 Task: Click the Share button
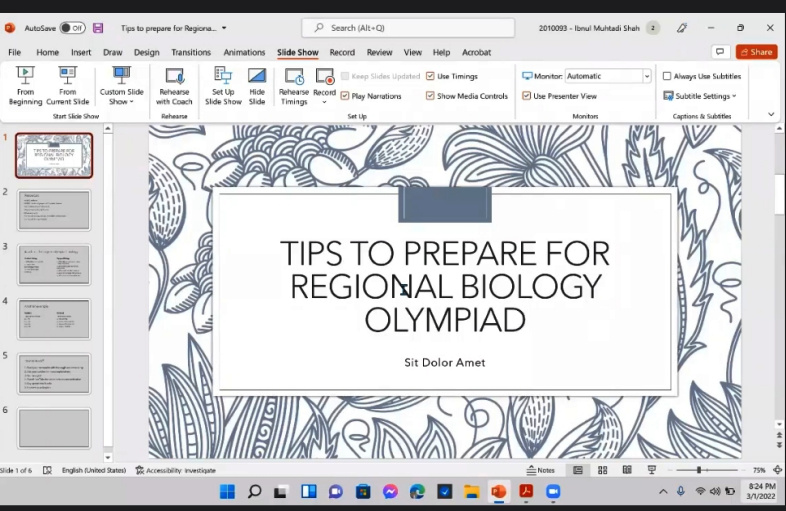coord(756,52)
